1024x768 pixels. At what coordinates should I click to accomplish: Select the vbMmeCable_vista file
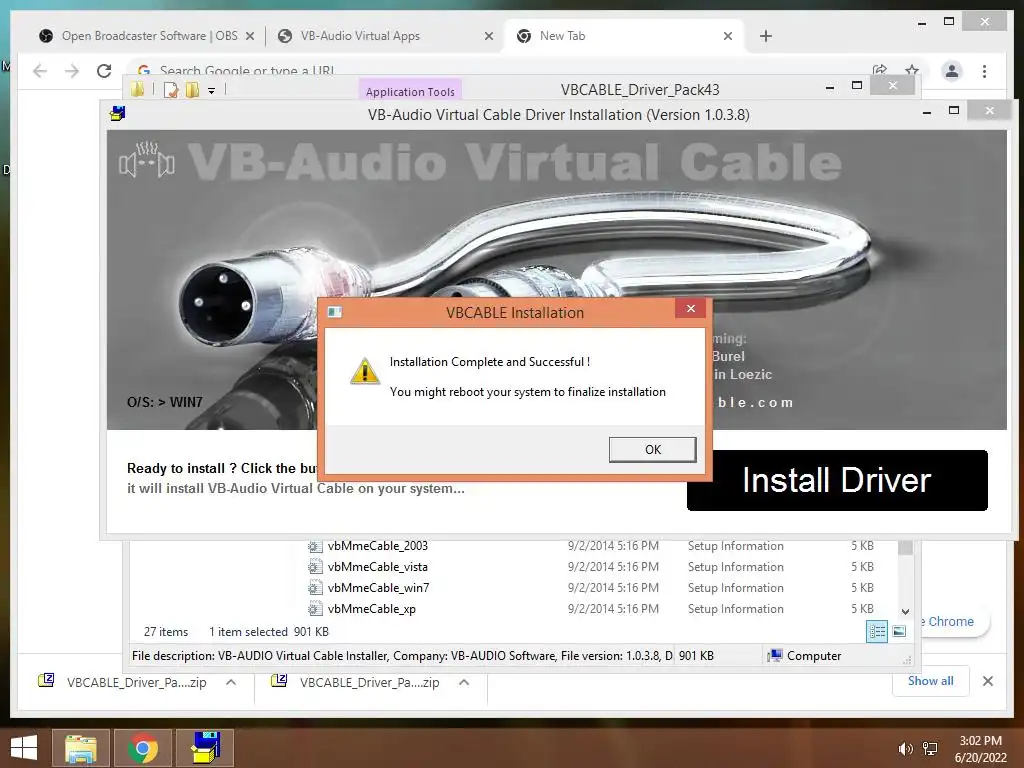tap(377, 567)
